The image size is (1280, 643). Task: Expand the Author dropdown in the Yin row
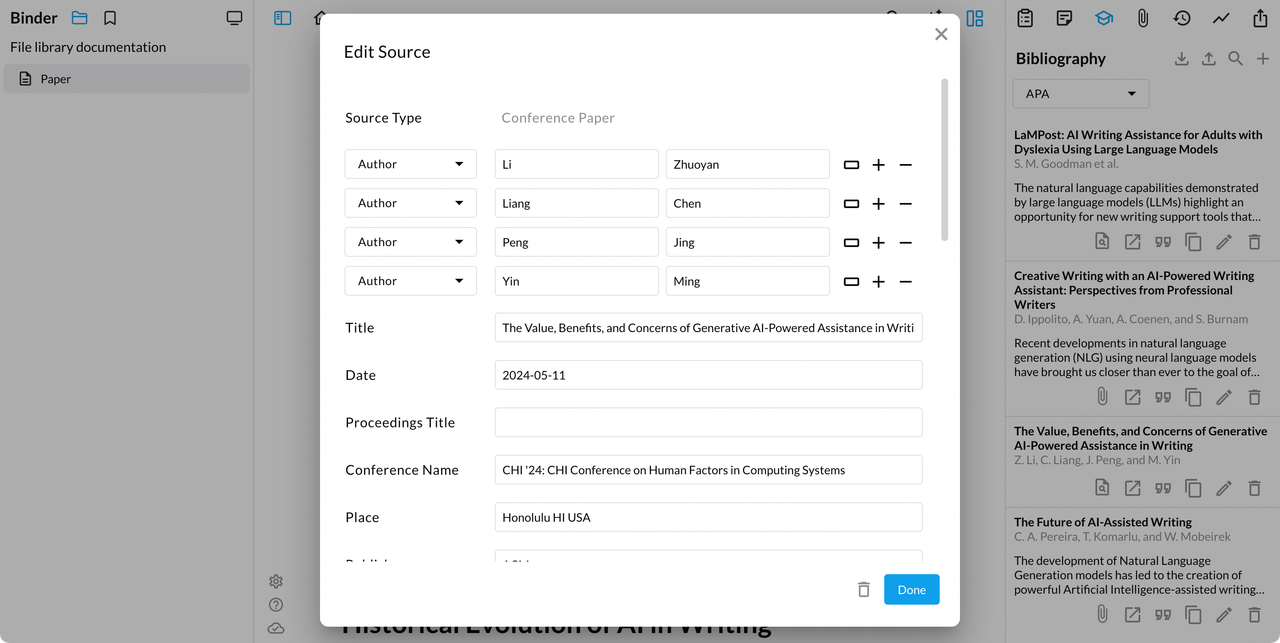pos(410,282)
